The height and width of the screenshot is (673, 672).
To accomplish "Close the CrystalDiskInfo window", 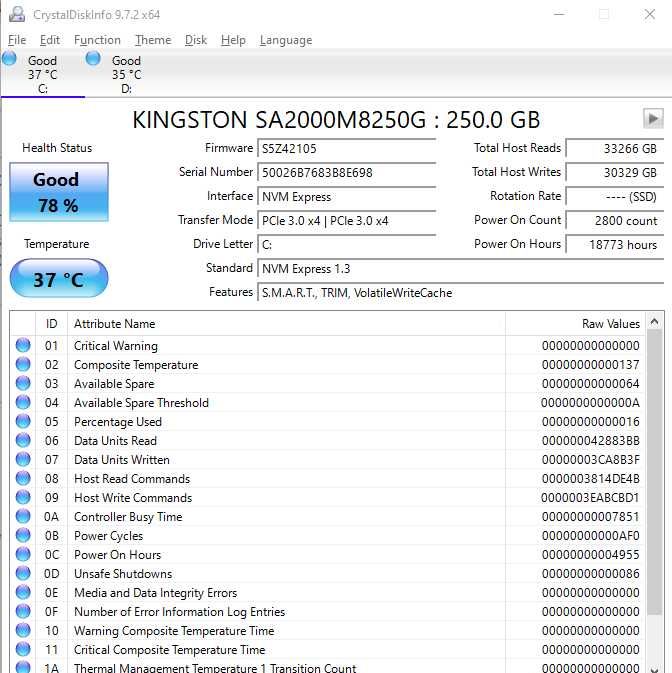I will tap(650, 14).
